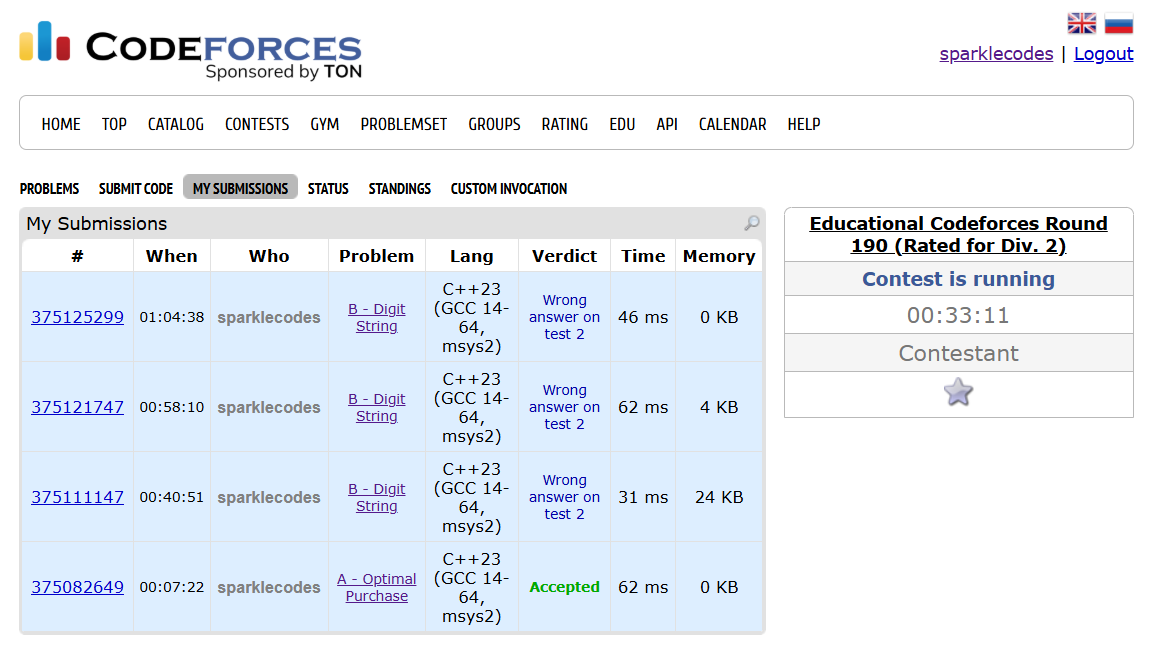The width and height of the screenshot is (1153, 665).
Task: Open the GROUPS menu item
Action: click(494, 124)
